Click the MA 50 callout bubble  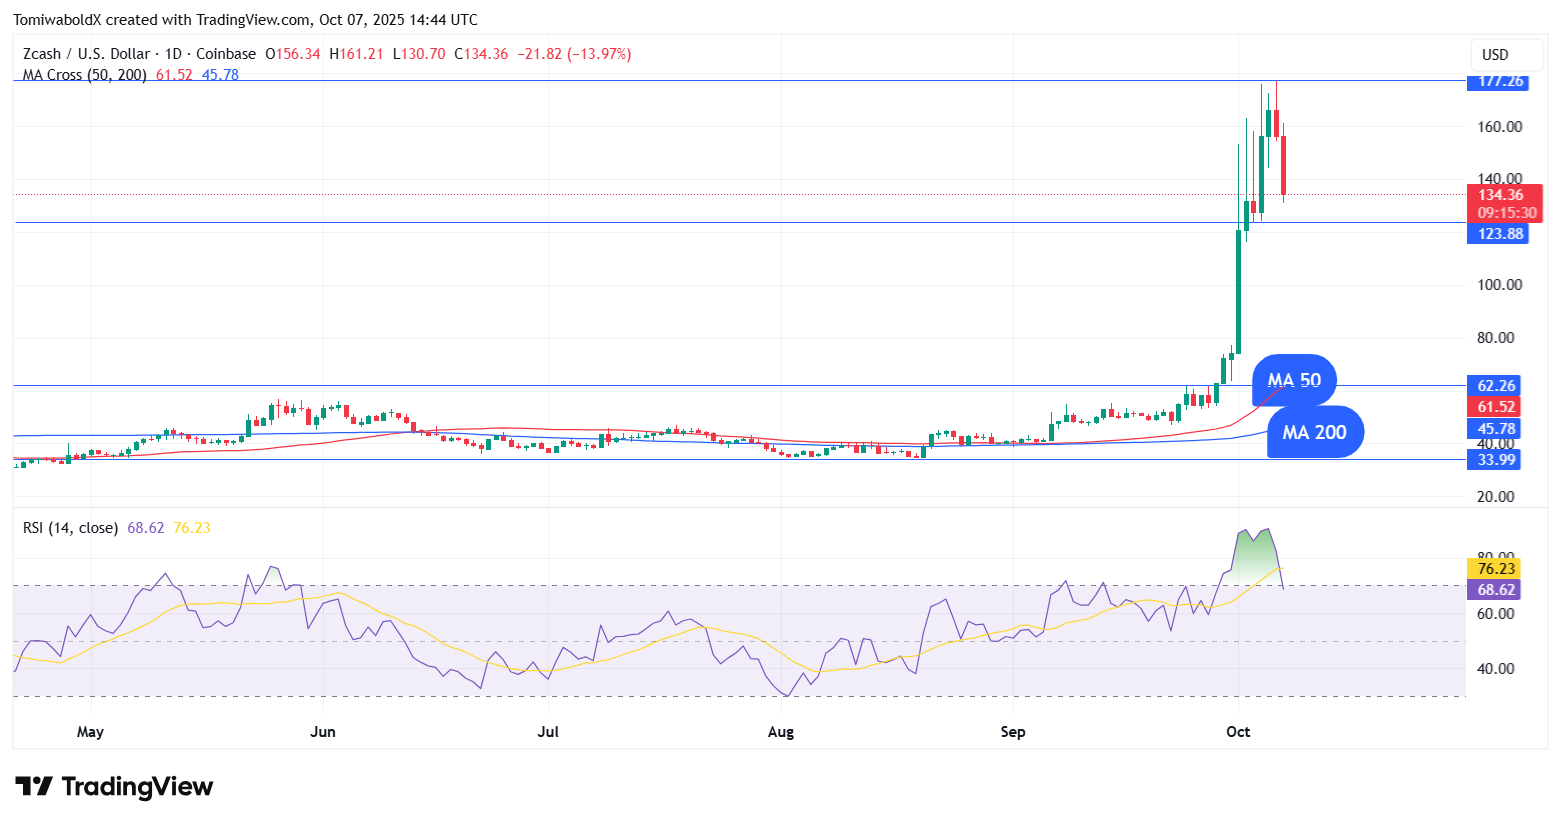click(1294, 381)
